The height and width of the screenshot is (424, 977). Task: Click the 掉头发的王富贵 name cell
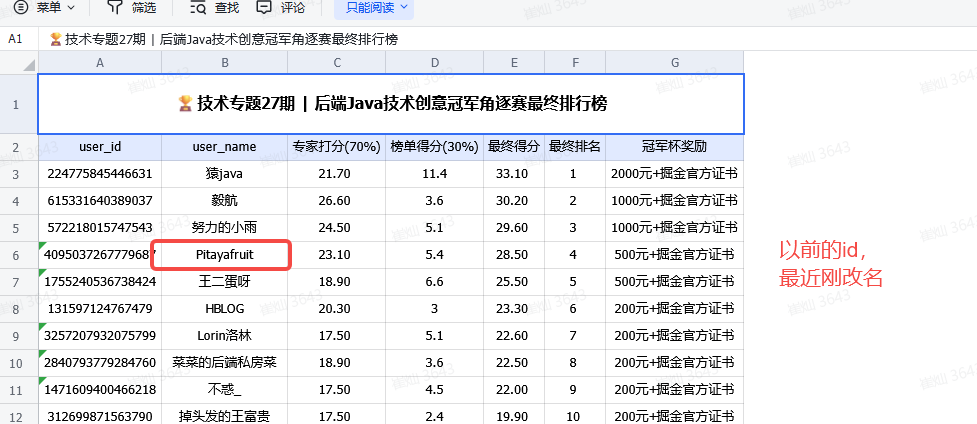[x=224, y=414]
